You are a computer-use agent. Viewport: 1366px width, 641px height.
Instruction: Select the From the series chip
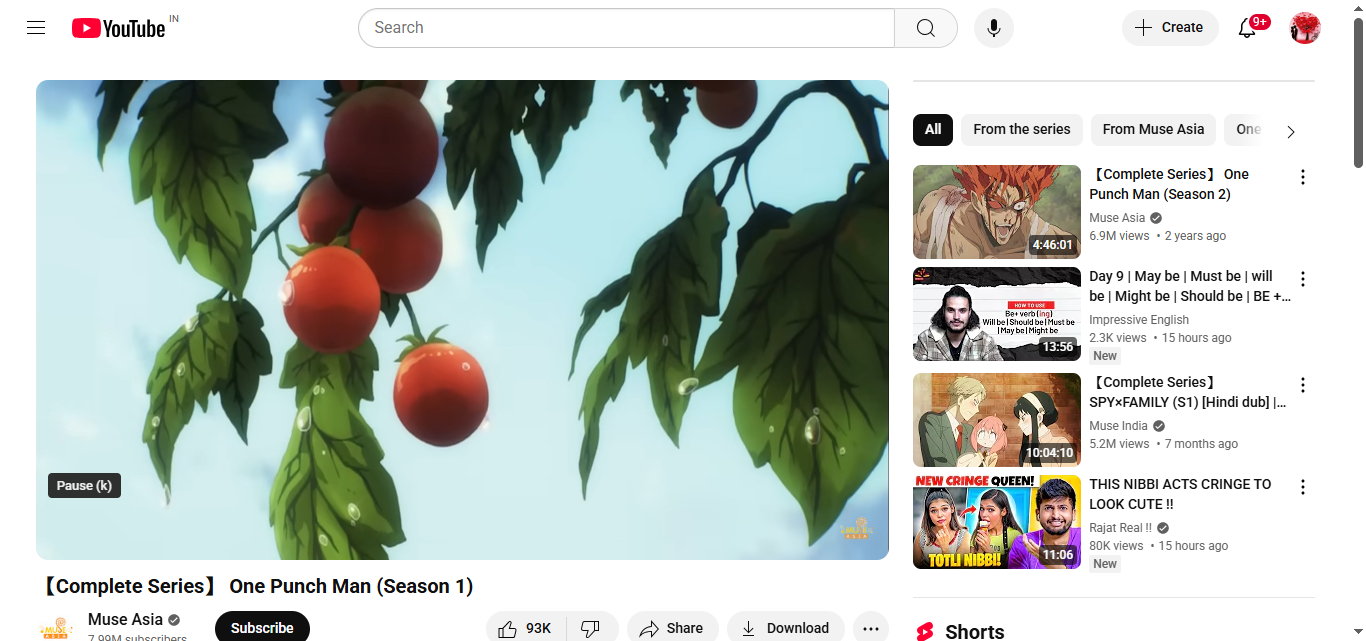1022,129
